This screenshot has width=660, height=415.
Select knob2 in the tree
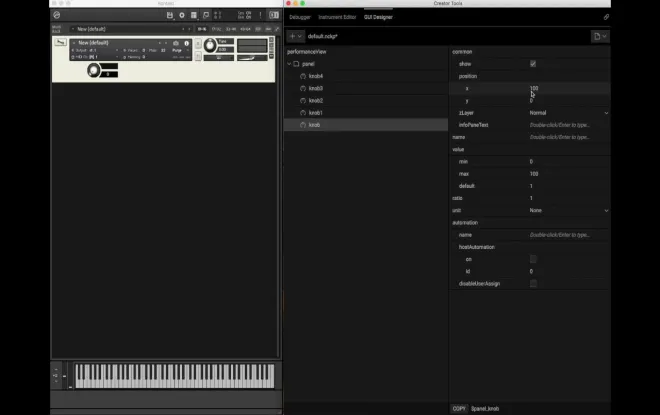316,101
